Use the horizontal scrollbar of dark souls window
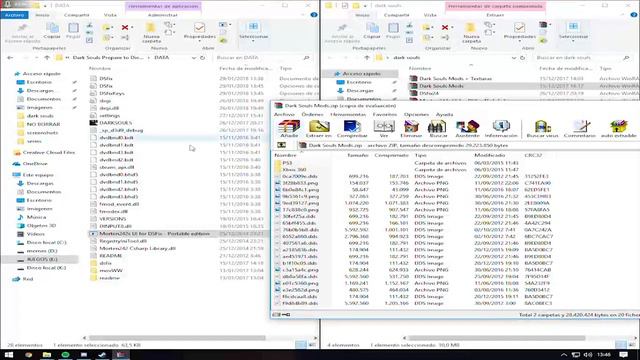This screenshot has width=640, height=360. tap(497, 338)
